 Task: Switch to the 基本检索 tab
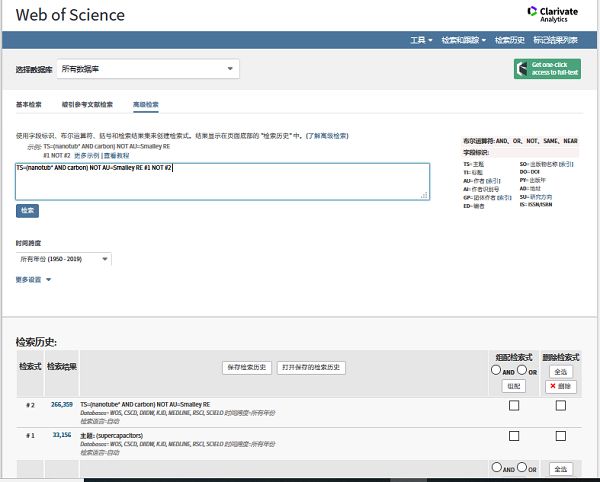(x=29, y=104)
